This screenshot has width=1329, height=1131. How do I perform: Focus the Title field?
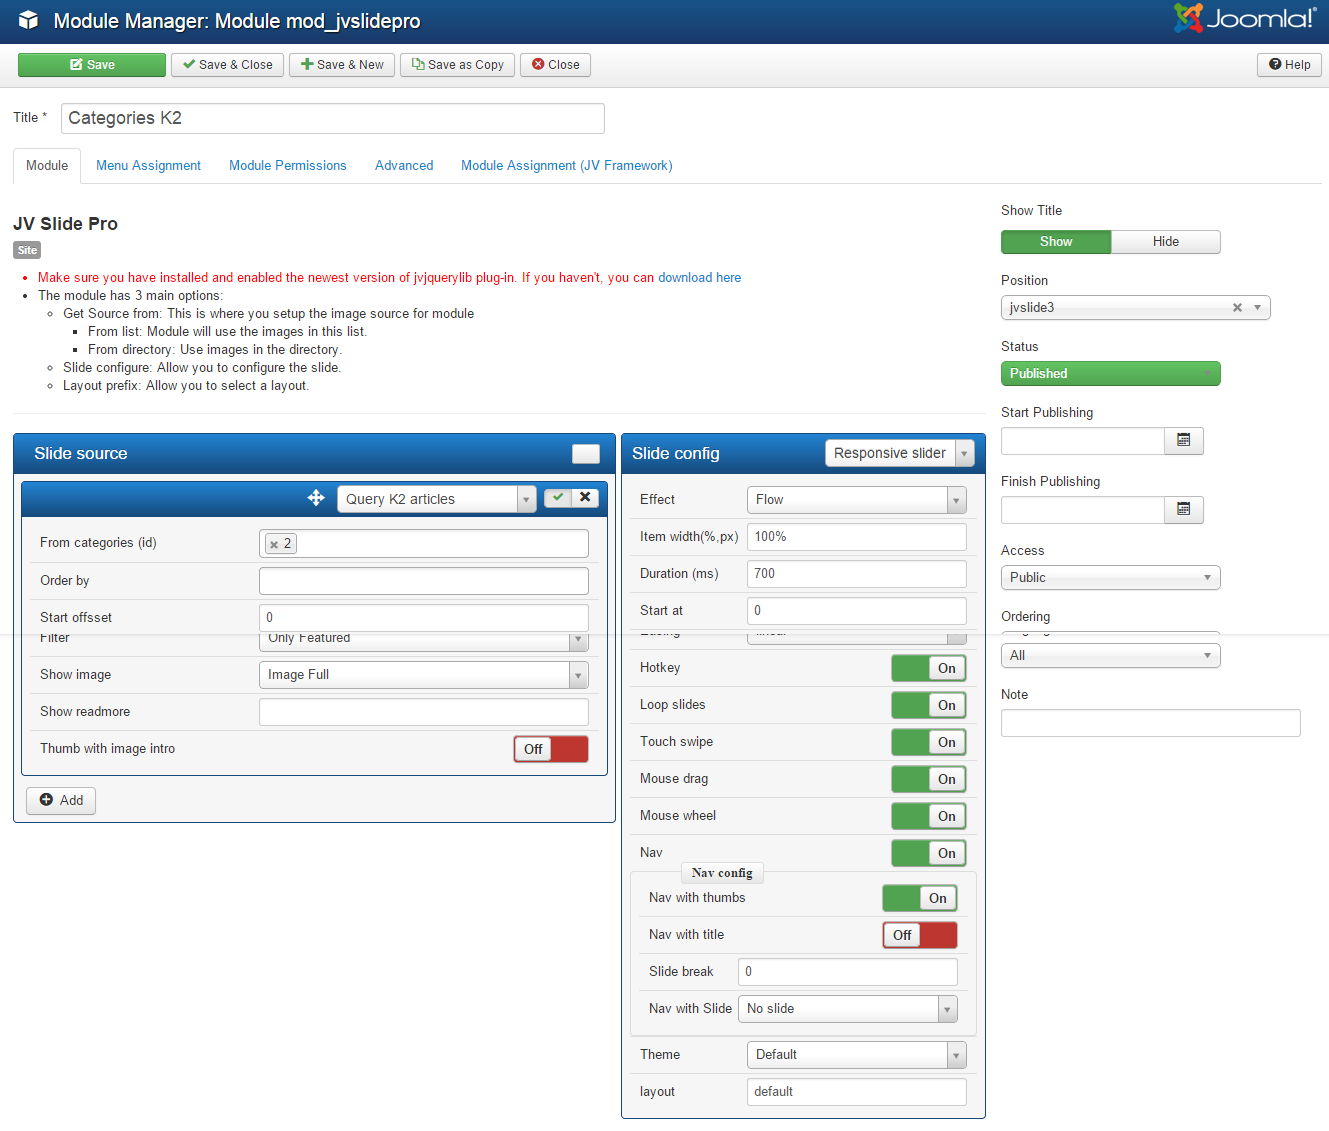point(333,118)
